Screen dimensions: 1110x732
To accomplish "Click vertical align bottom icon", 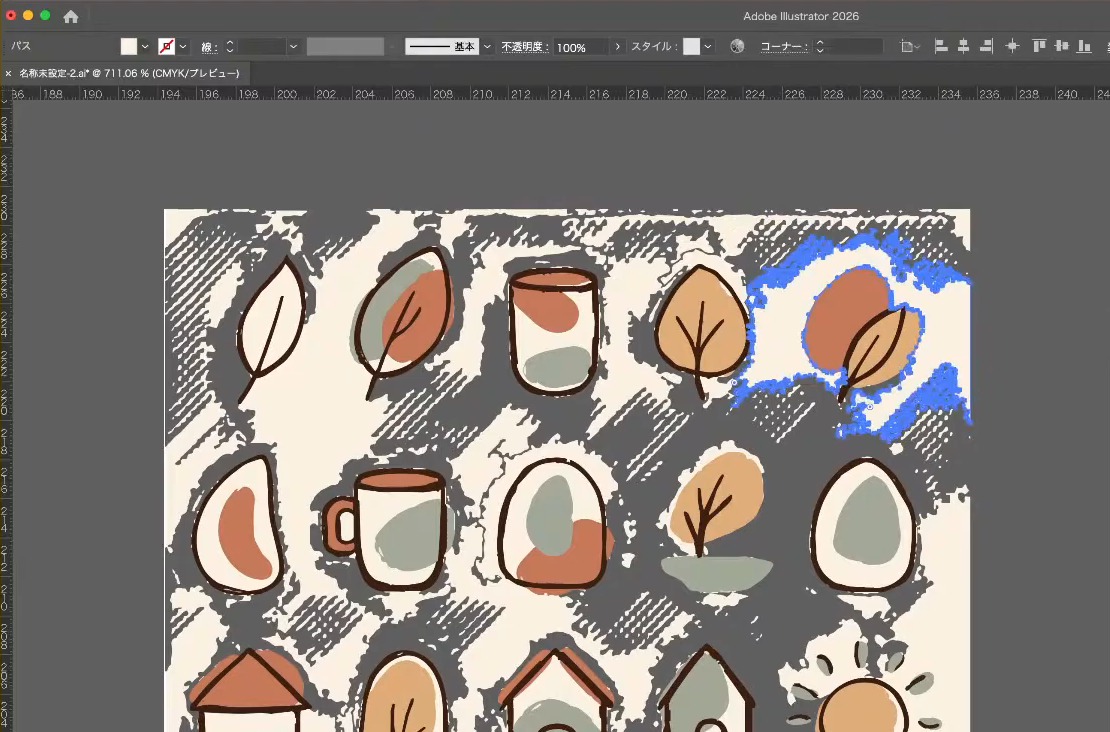I will pyautogui.click(x=1084, y=47).
